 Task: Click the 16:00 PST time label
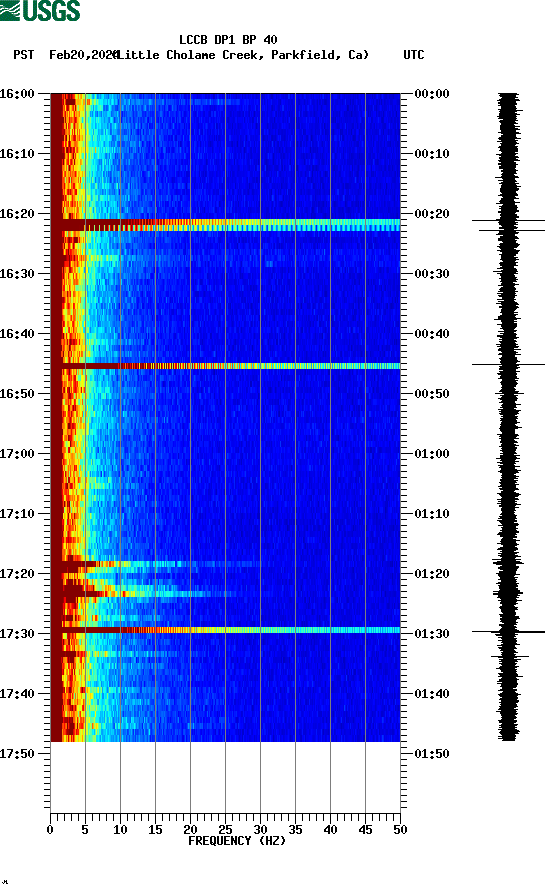click(x=17, y=93)
